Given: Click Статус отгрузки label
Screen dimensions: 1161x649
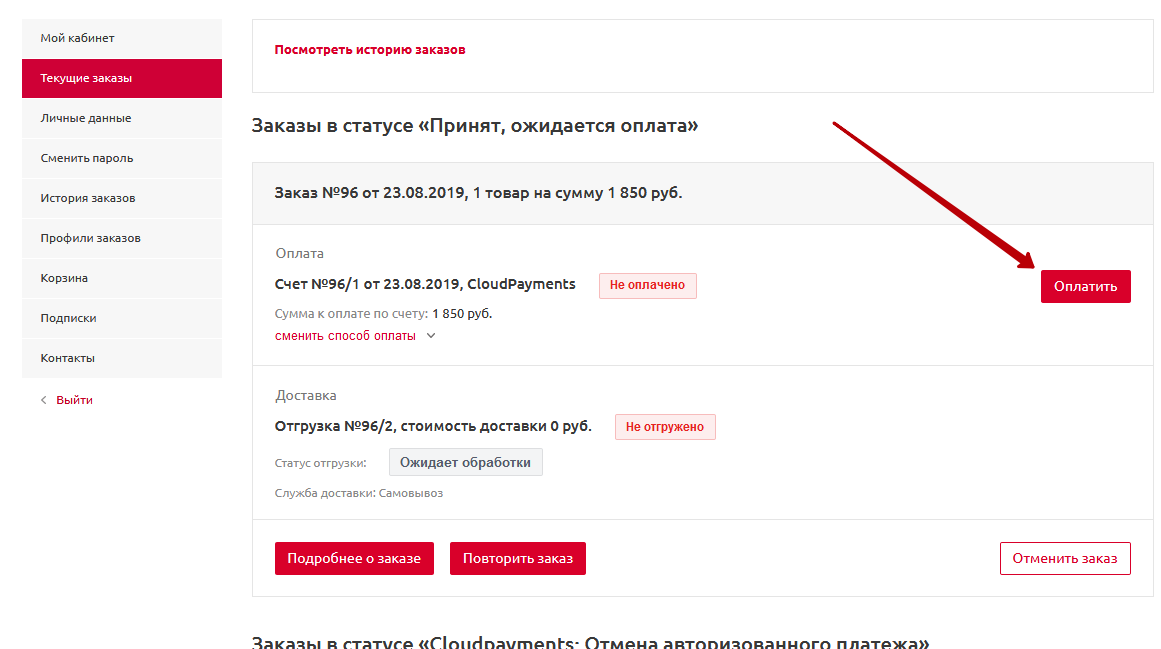Looking at the screenshot, I should point(320,463).
